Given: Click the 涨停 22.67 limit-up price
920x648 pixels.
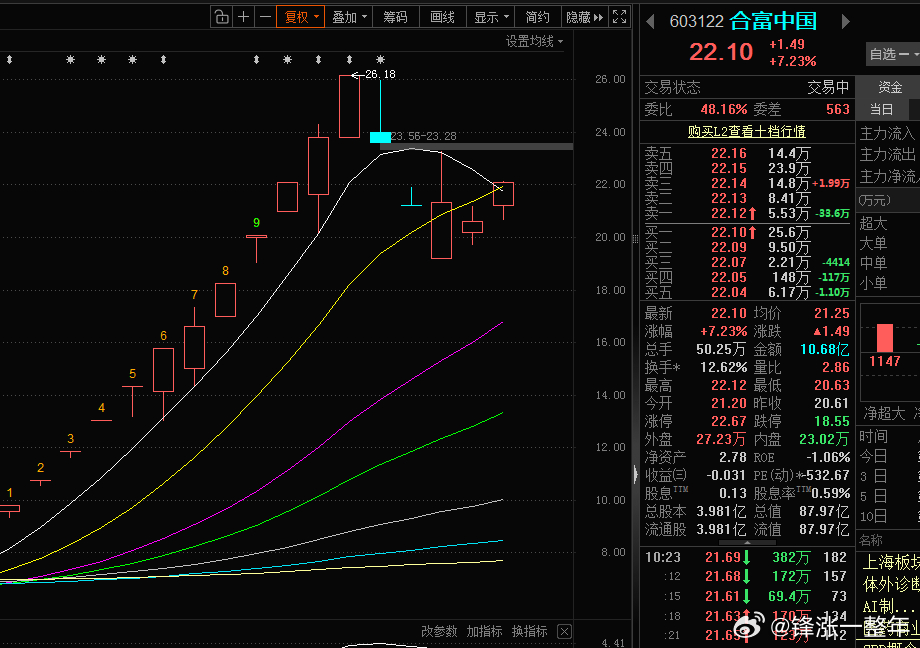Looking at the screenshot, I should [x=729, y=421].
